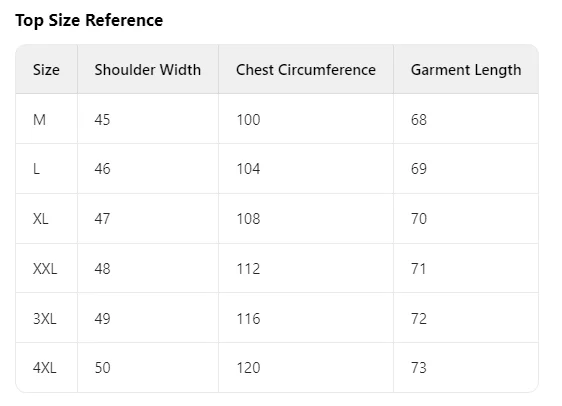Click chest circumference value 104
The width and height of the screenshot is (562, 406).
click(x=248, y=169)
